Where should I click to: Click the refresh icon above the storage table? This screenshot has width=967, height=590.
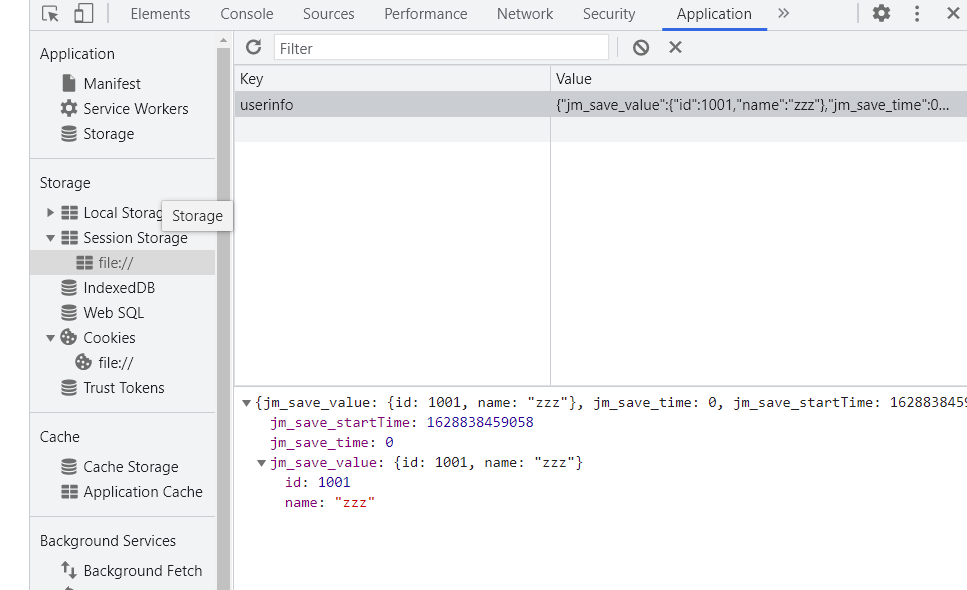254,46
